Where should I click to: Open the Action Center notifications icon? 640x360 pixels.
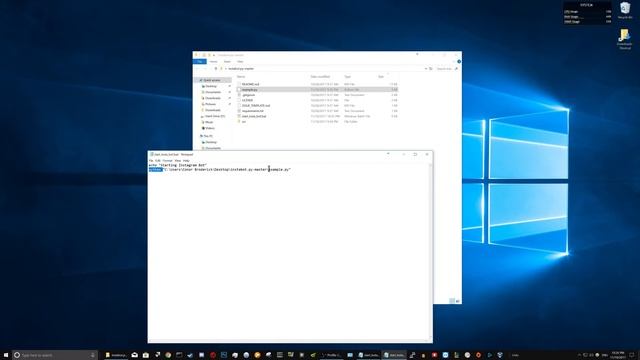tap(632, 355)
